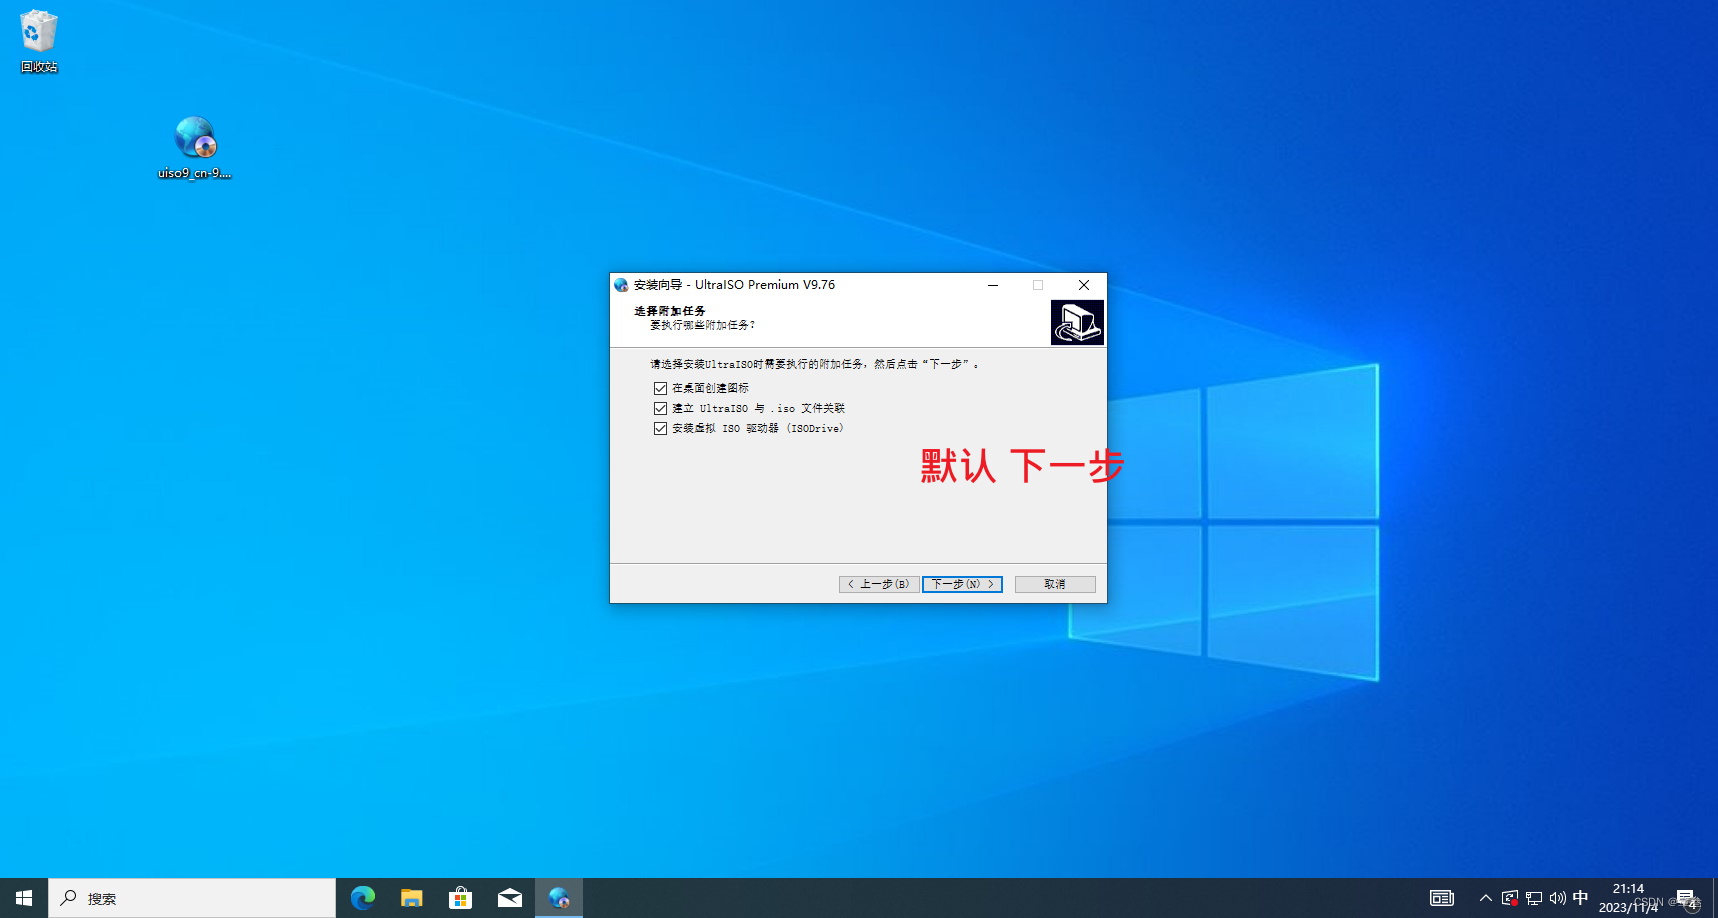Close the UltraISO setup wizard window
1718x918 pixels.
pyautogui.click(x=1084, y=285)
